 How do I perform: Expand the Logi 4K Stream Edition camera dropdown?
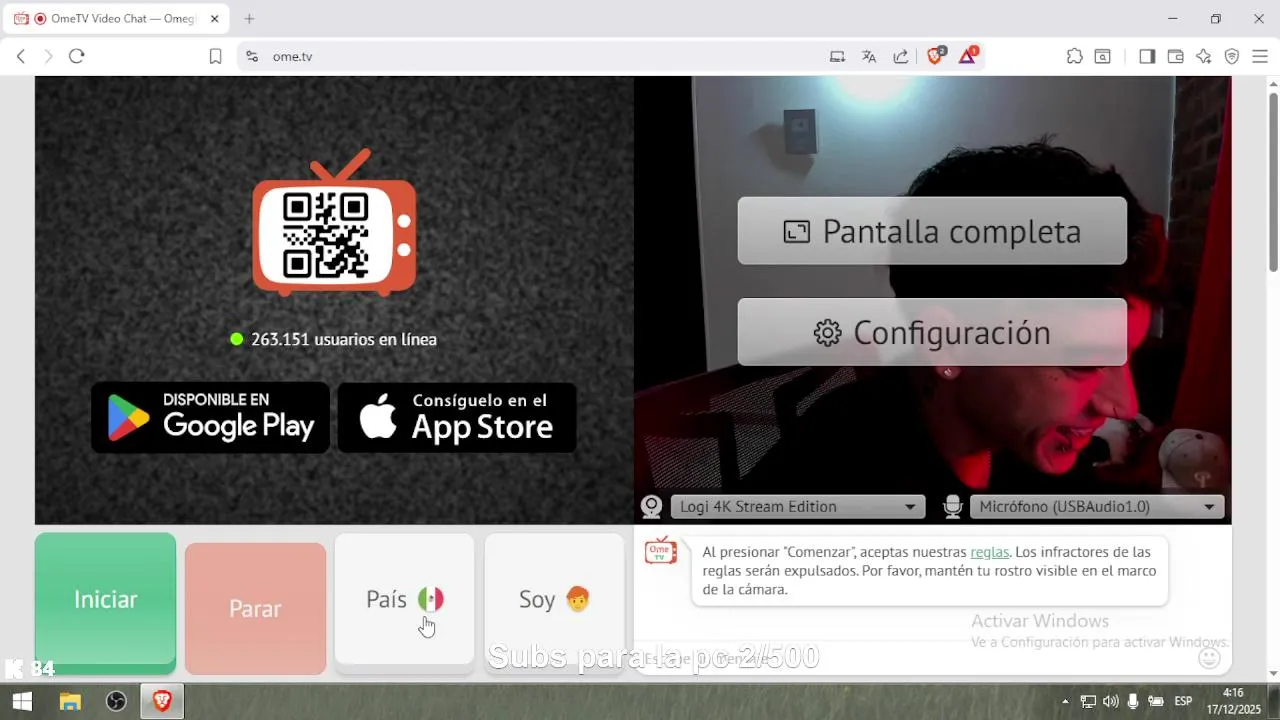point(798,507)
